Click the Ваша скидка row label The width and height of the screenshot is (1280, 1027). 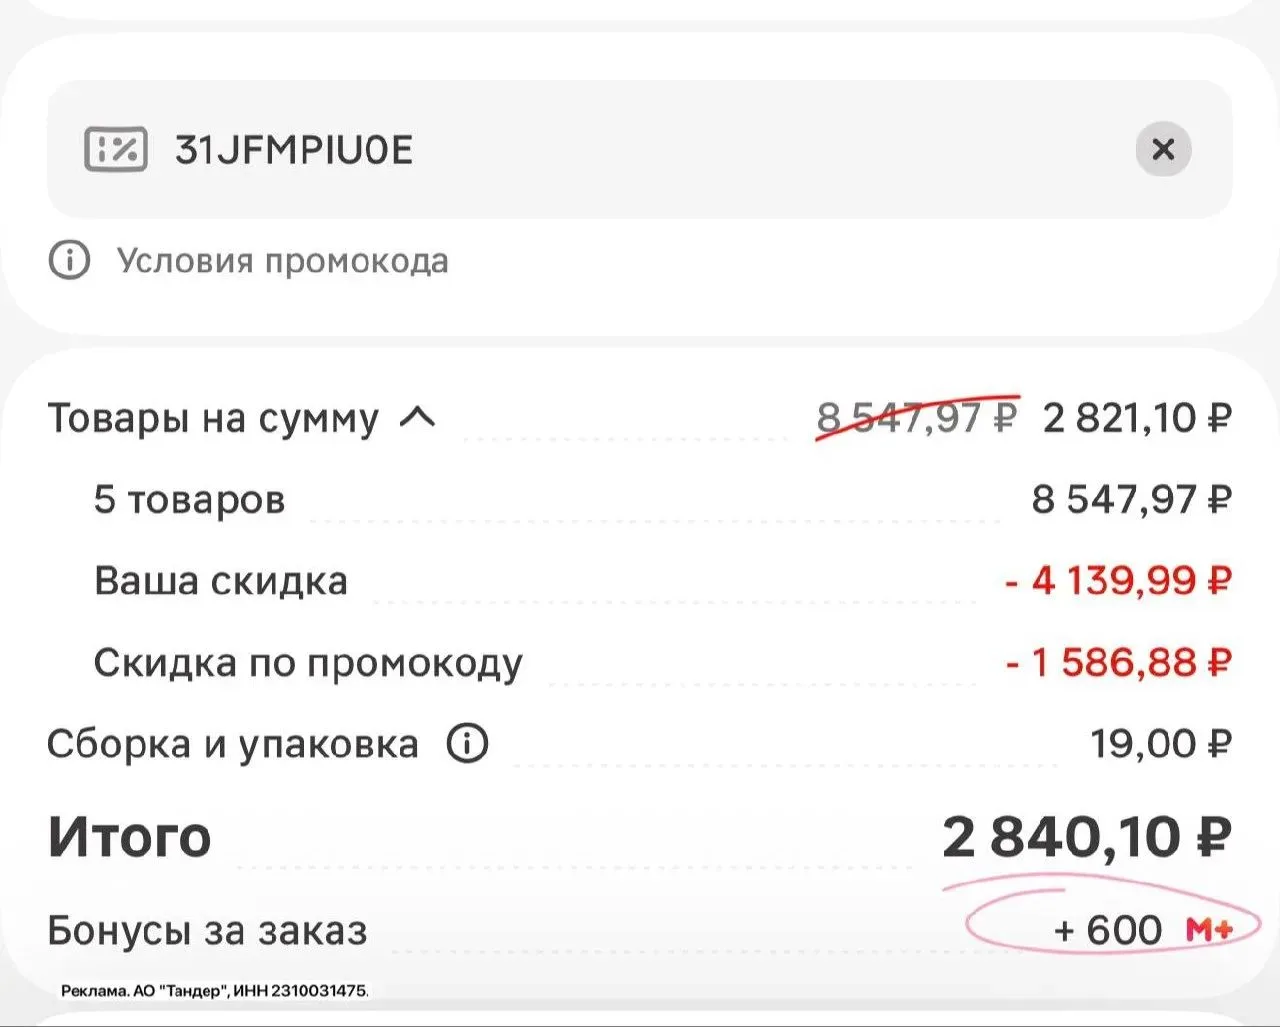pyautogui.click(x=221, y=581)
